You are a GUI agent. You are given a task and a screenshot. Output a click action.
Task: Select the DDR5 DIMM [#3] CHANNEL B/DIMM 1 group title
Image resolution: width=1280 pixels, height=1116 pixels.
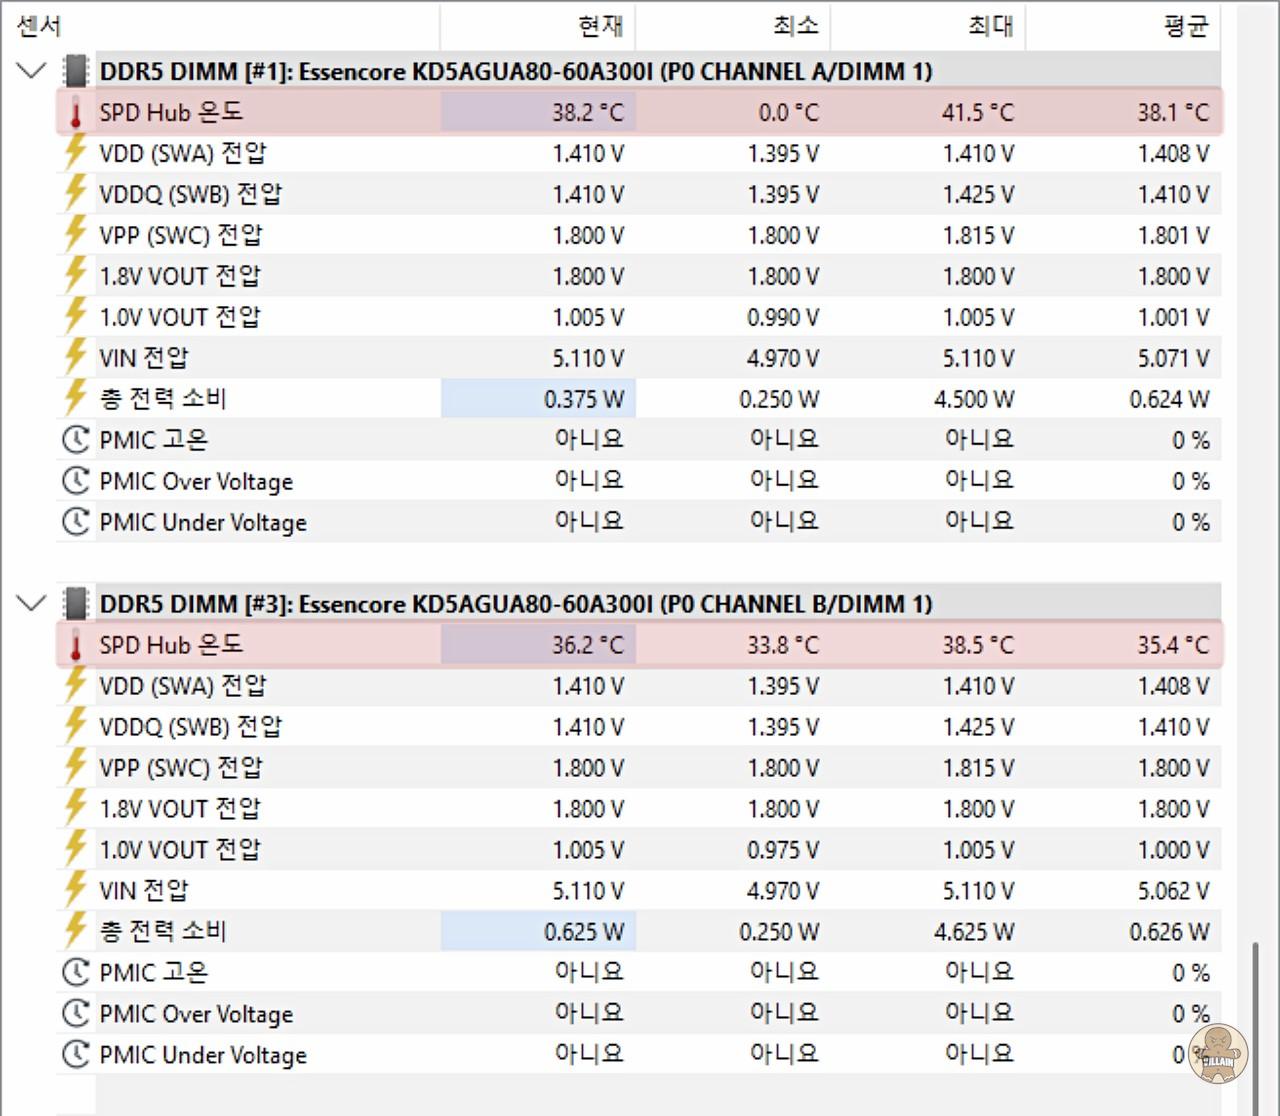pyautogui.click(x=516, y=604)
